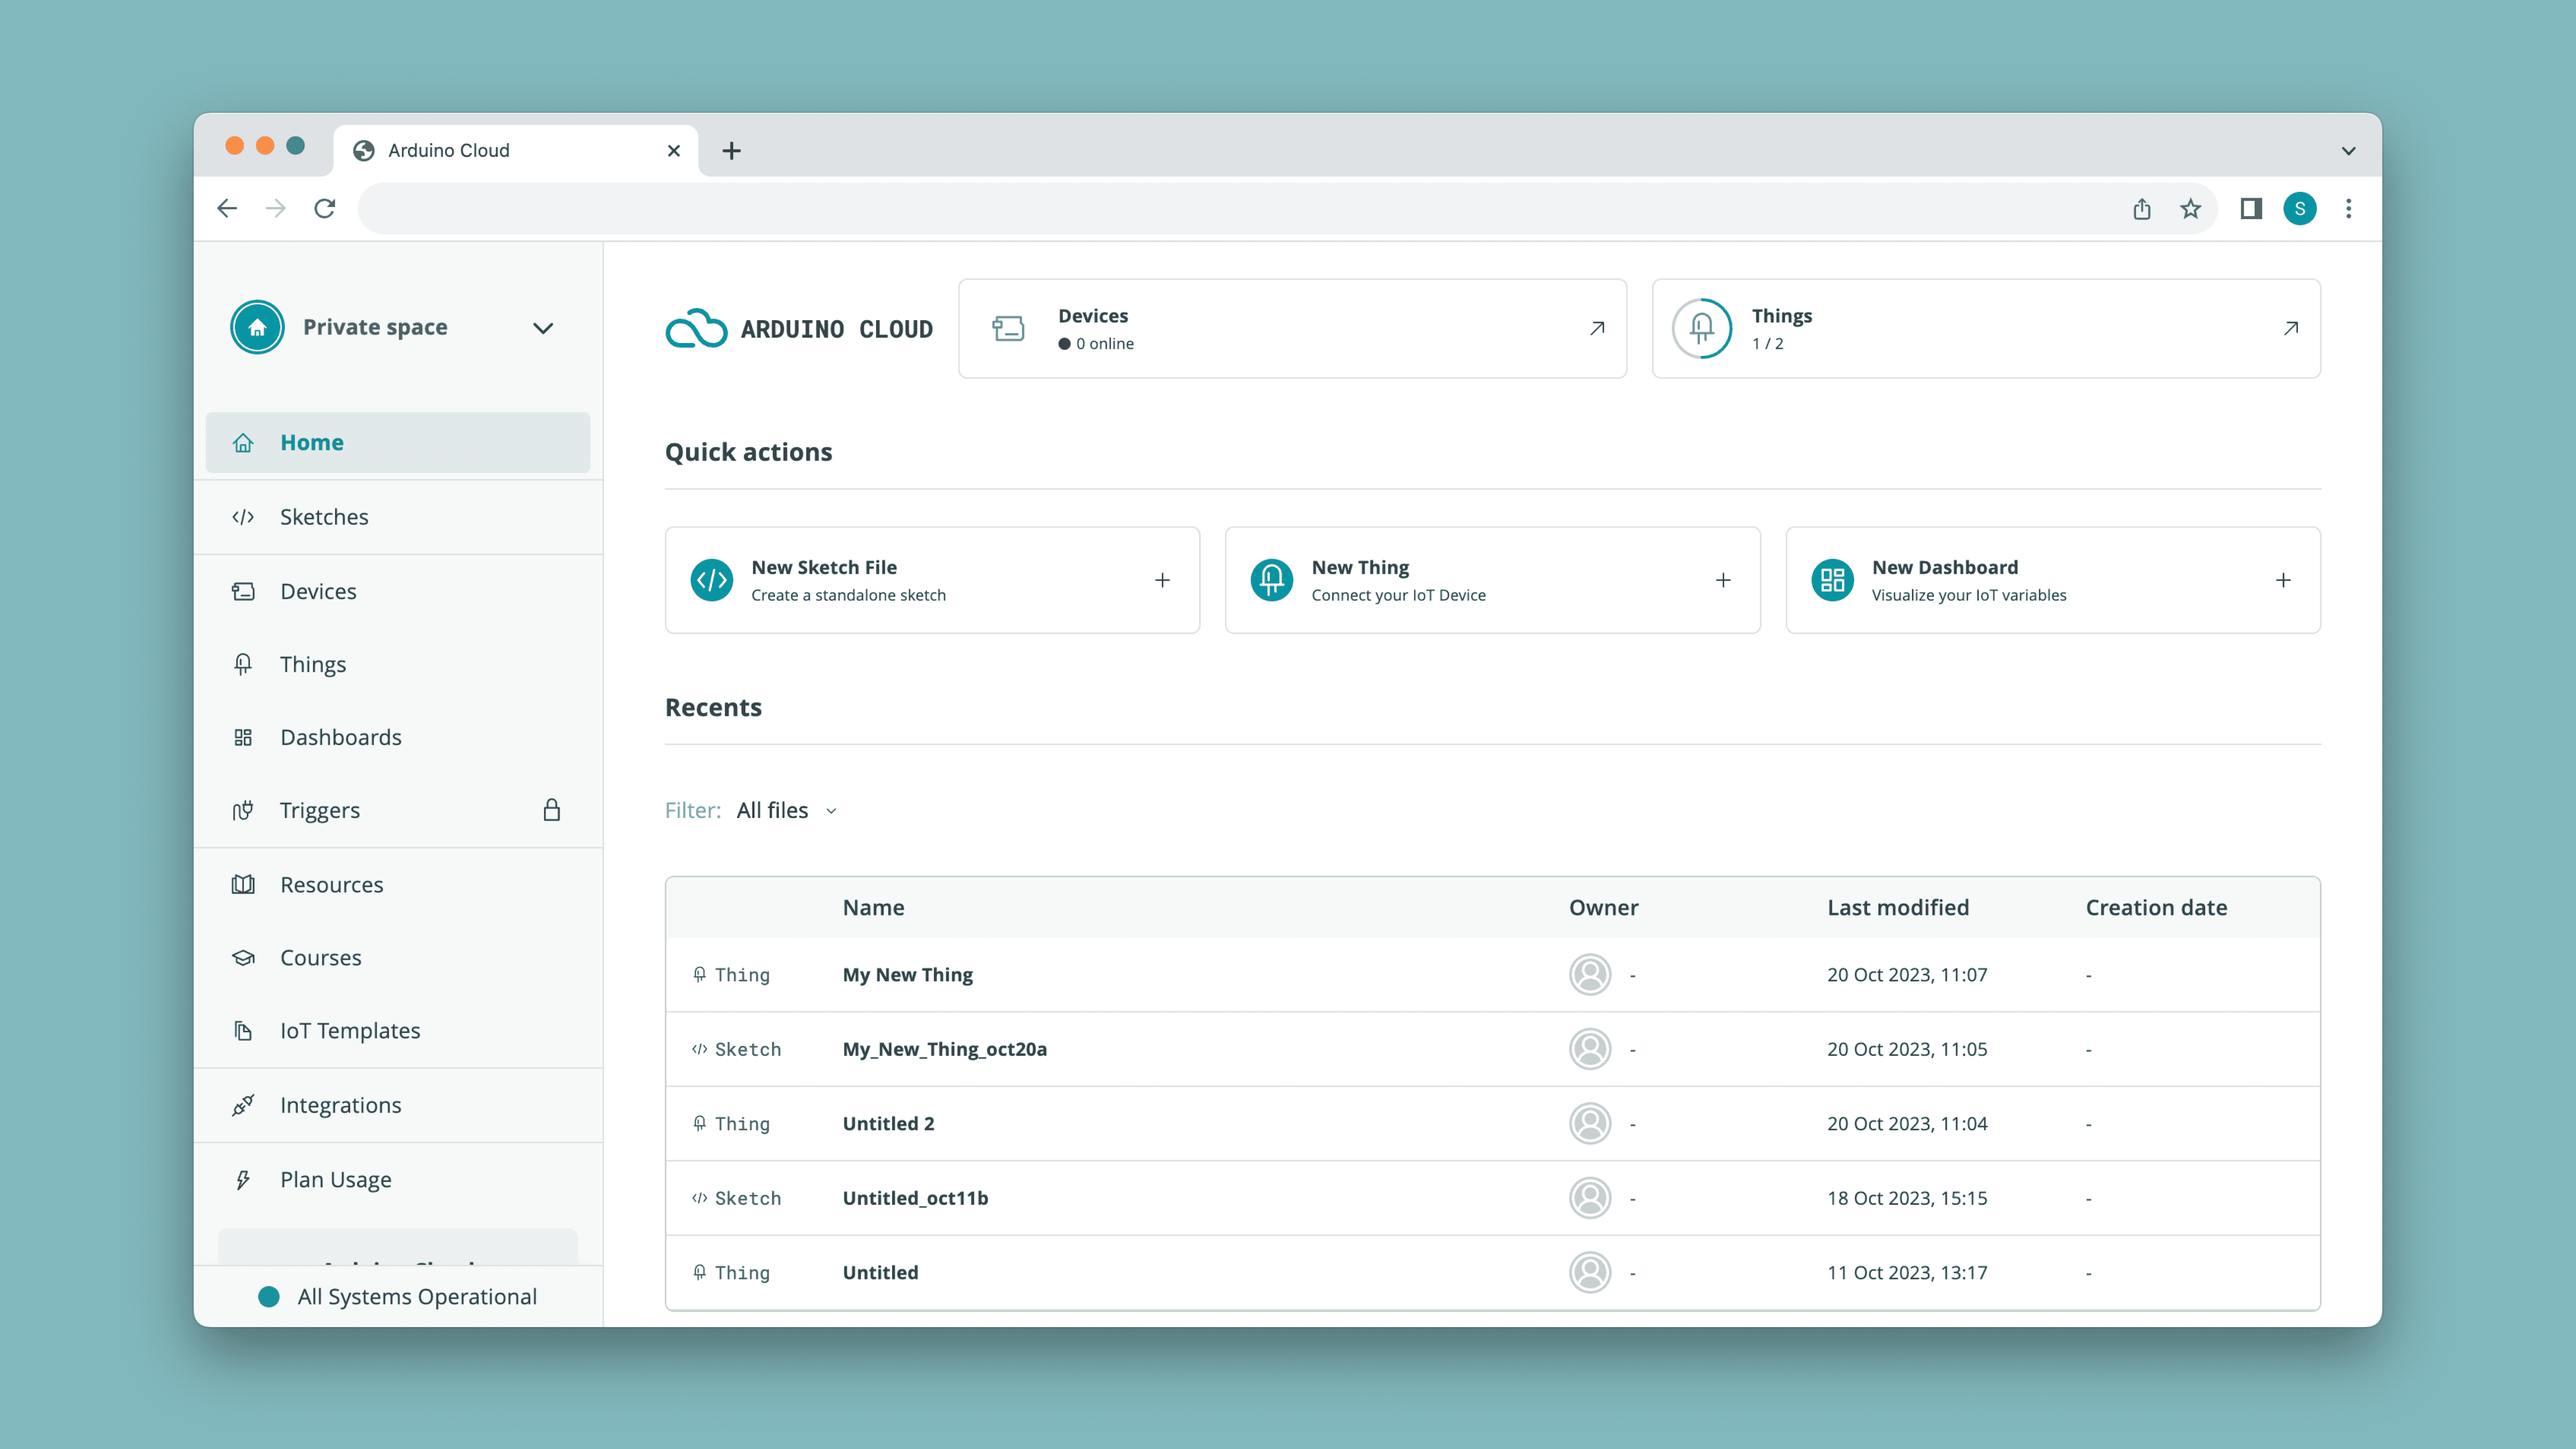This screenshot has height=1449, width=2576.
Task: Open Sketches in the sidebar
Action: 324,517
